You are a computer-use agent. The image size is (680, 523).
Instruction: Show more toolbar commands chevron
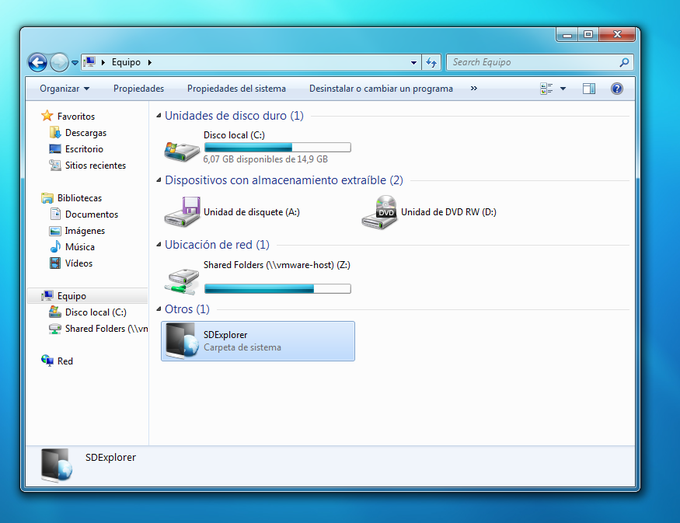pos(474,88)
